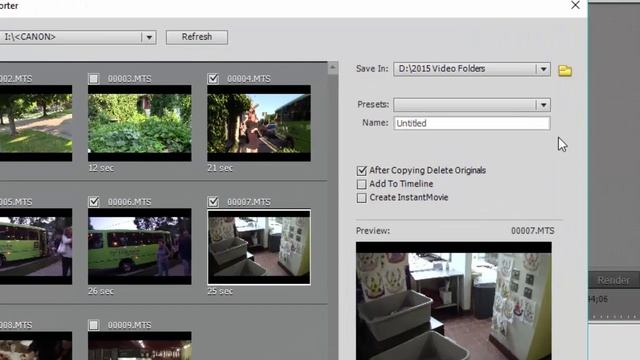Uncheck the 00004.MTS clip checkbox

coord(213,78)
